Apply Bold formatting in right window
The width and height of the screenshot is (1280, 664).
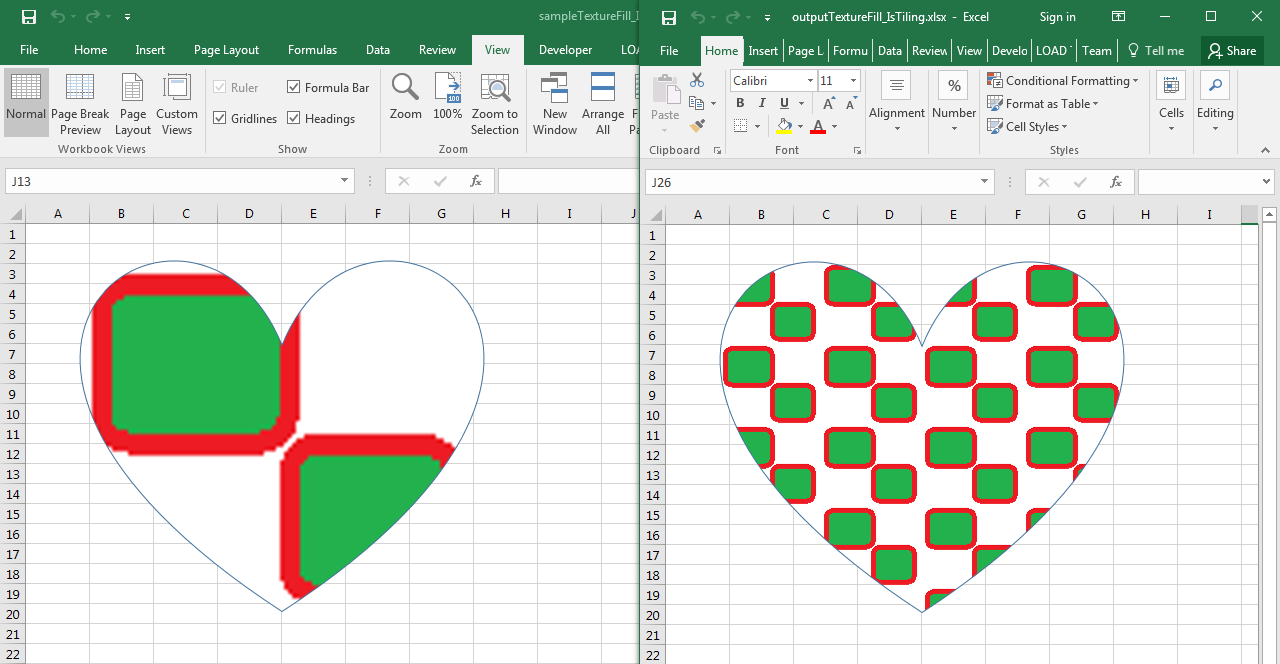click(x=740, y=103)
